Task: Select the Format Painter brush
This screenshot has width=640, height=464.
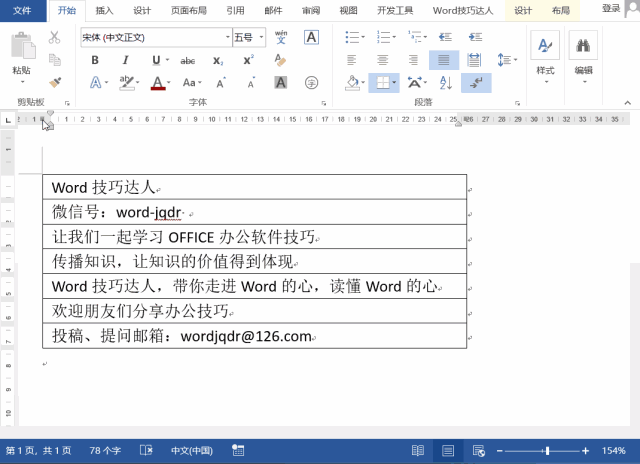Action: pos(55,82)
